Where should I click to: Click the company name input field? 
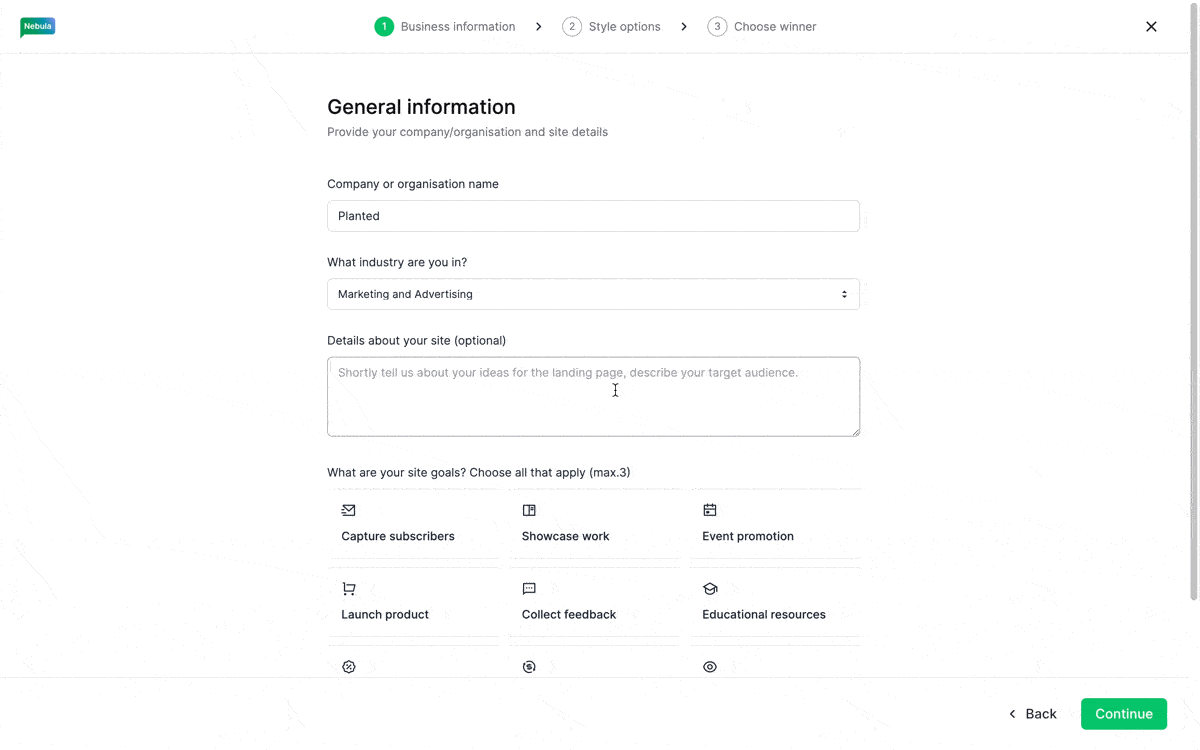pyautogui.click(x=593, y=216)
